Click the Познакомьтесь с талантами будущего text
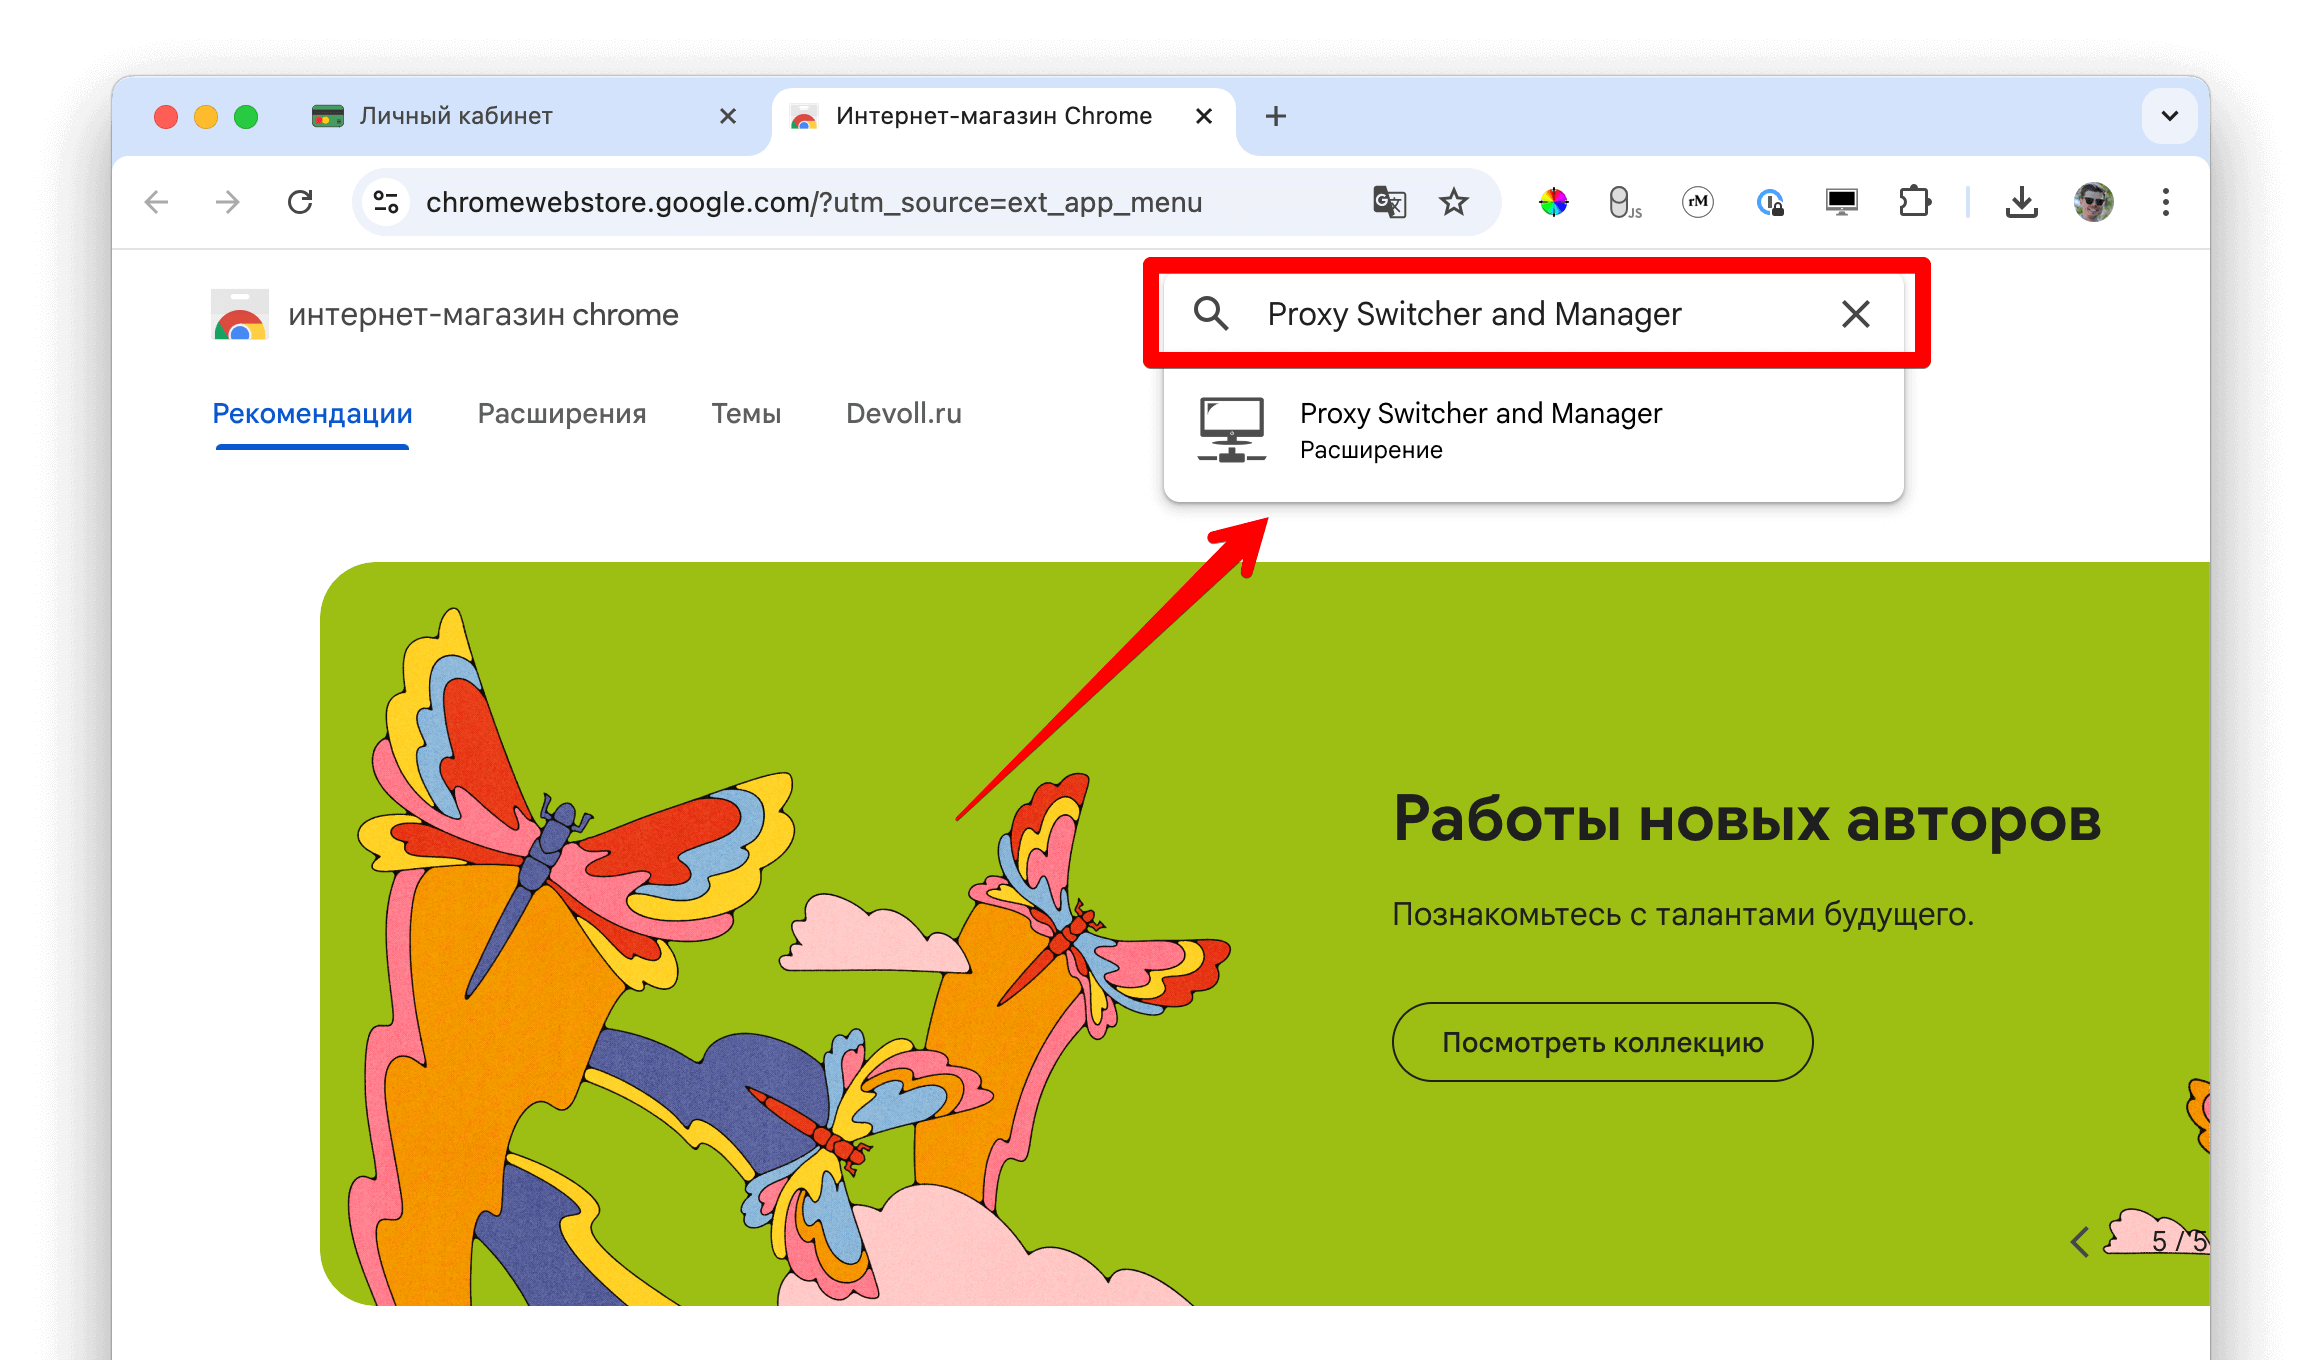 [x=1683, y=914]
